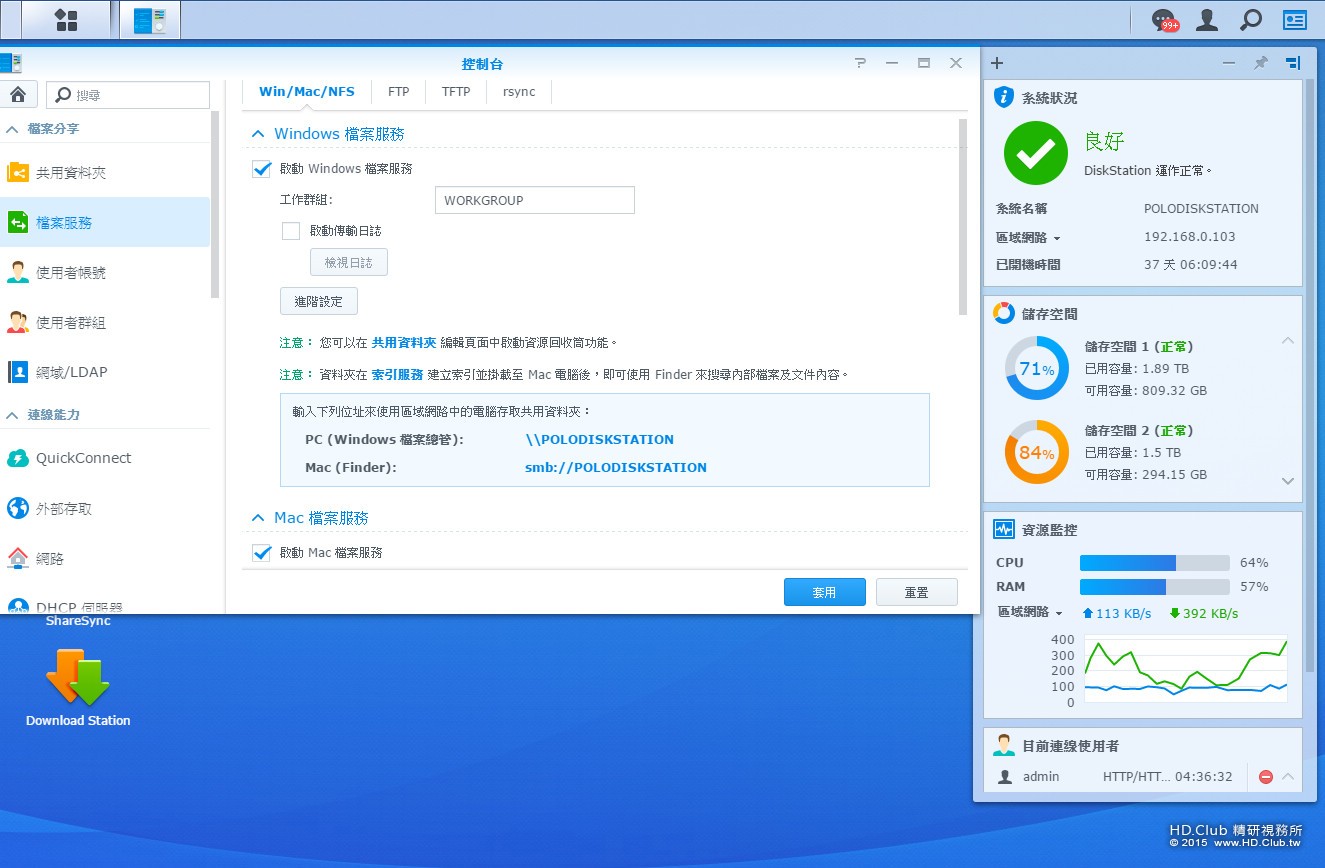
Task: Open the user options icon in the top bar
Action: coord(1208,19)
